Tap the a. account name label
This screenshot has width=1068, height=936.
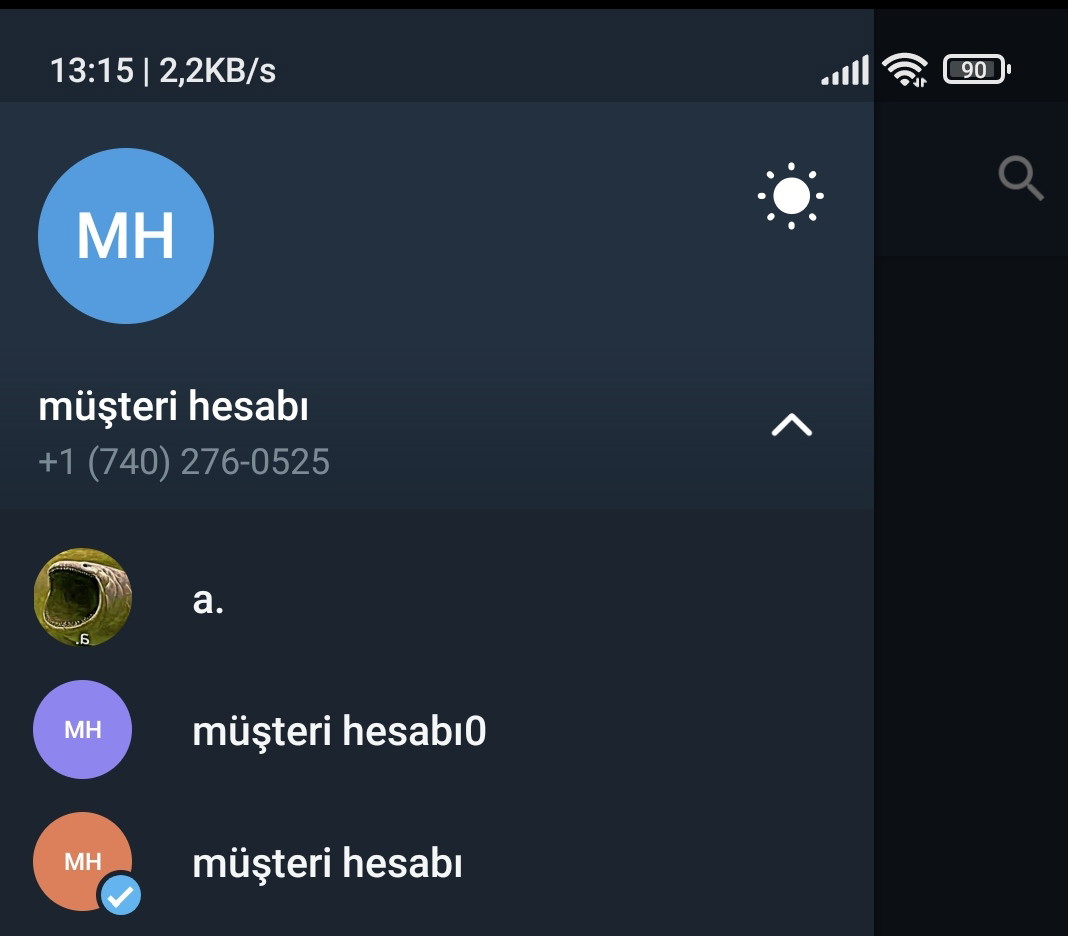[208, 600]
